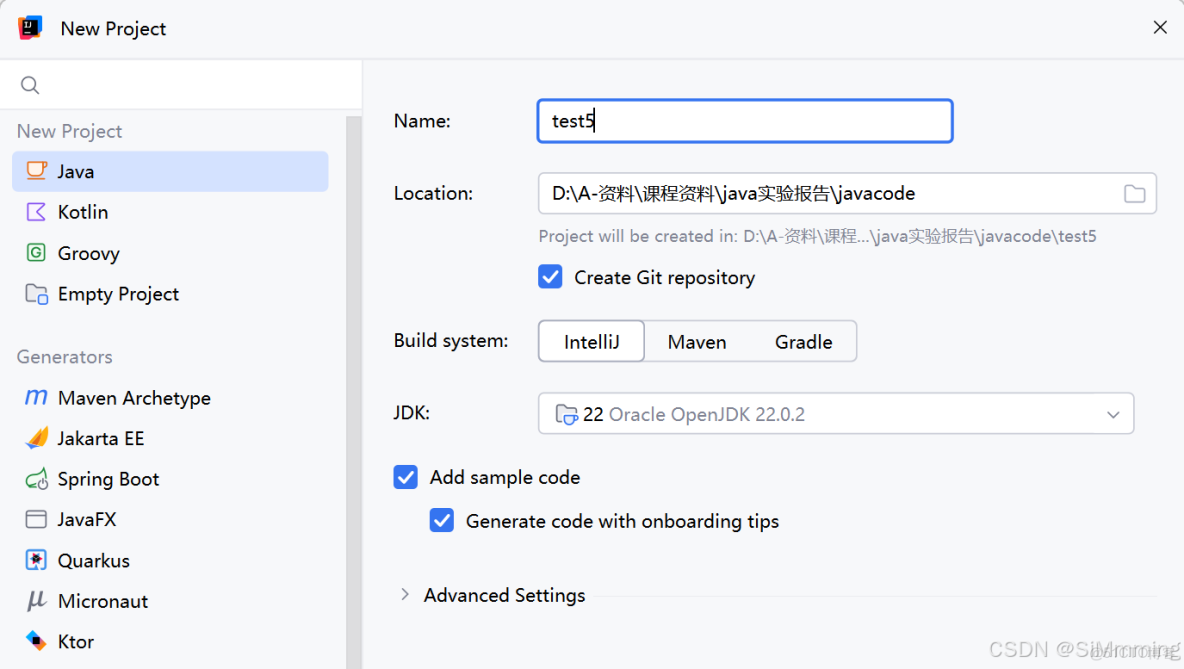Click the Jakarta EE generator icon
This screenshot has height=669, width=1184.
[36, 438]
